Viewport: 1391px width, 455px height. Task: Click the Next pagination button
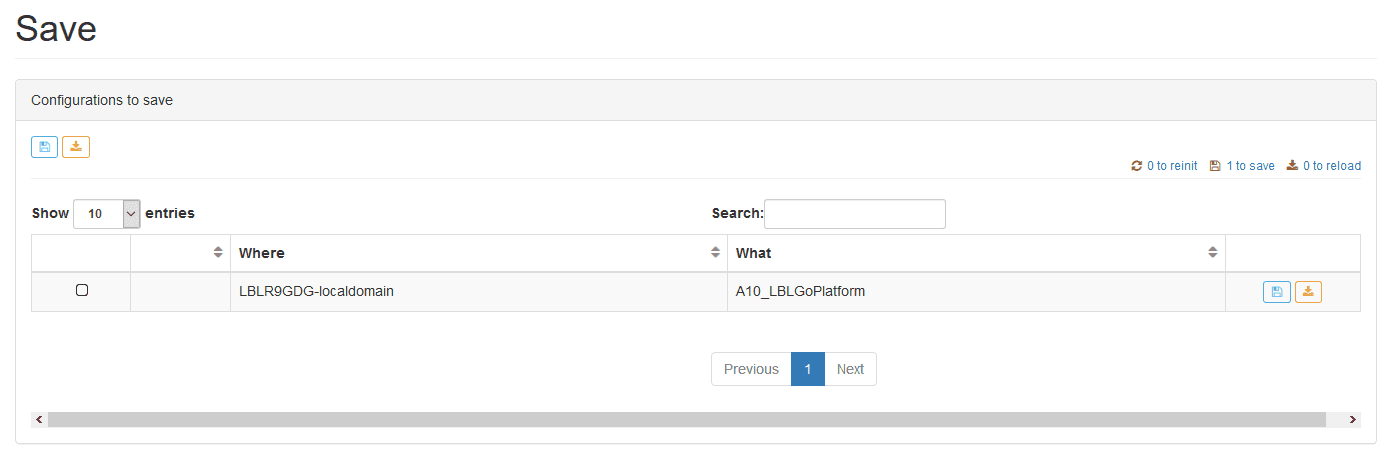tap(850, 369)
